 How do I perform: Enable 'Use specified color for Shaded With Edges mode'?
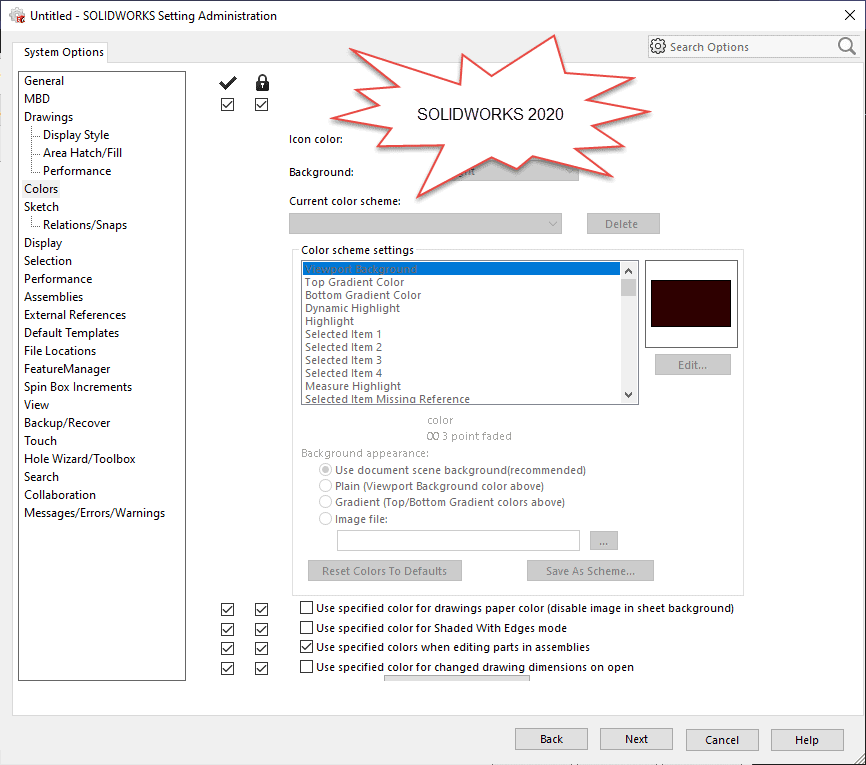(307, 627)
